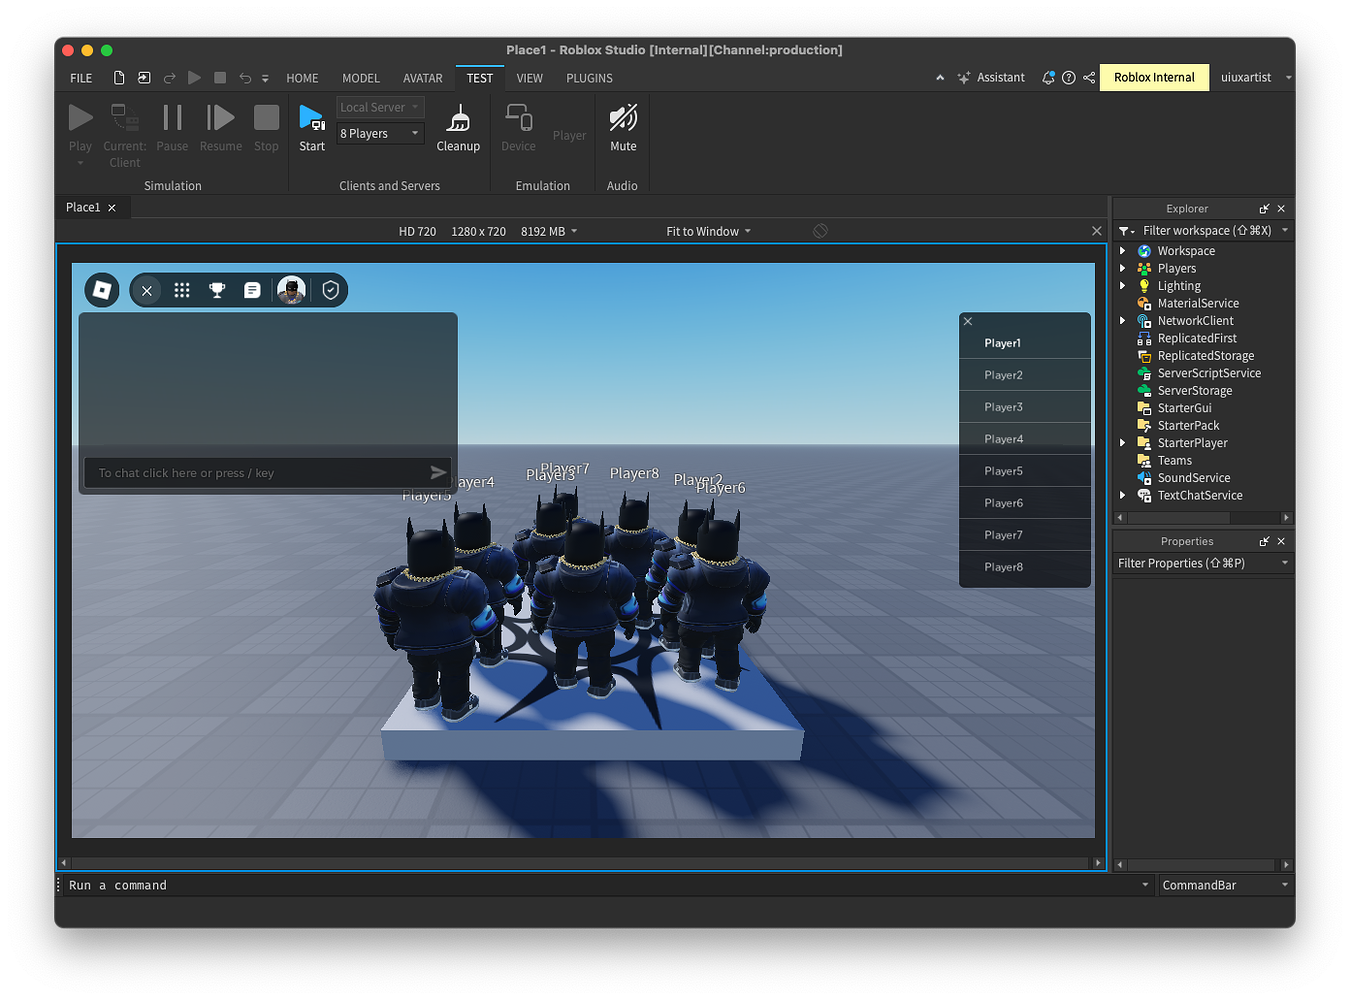Image resolution: width=1350 pixels, height=1000 pixels.
Task: Switch to the HOME ribbon tab
Action: [x=302, y=78]
